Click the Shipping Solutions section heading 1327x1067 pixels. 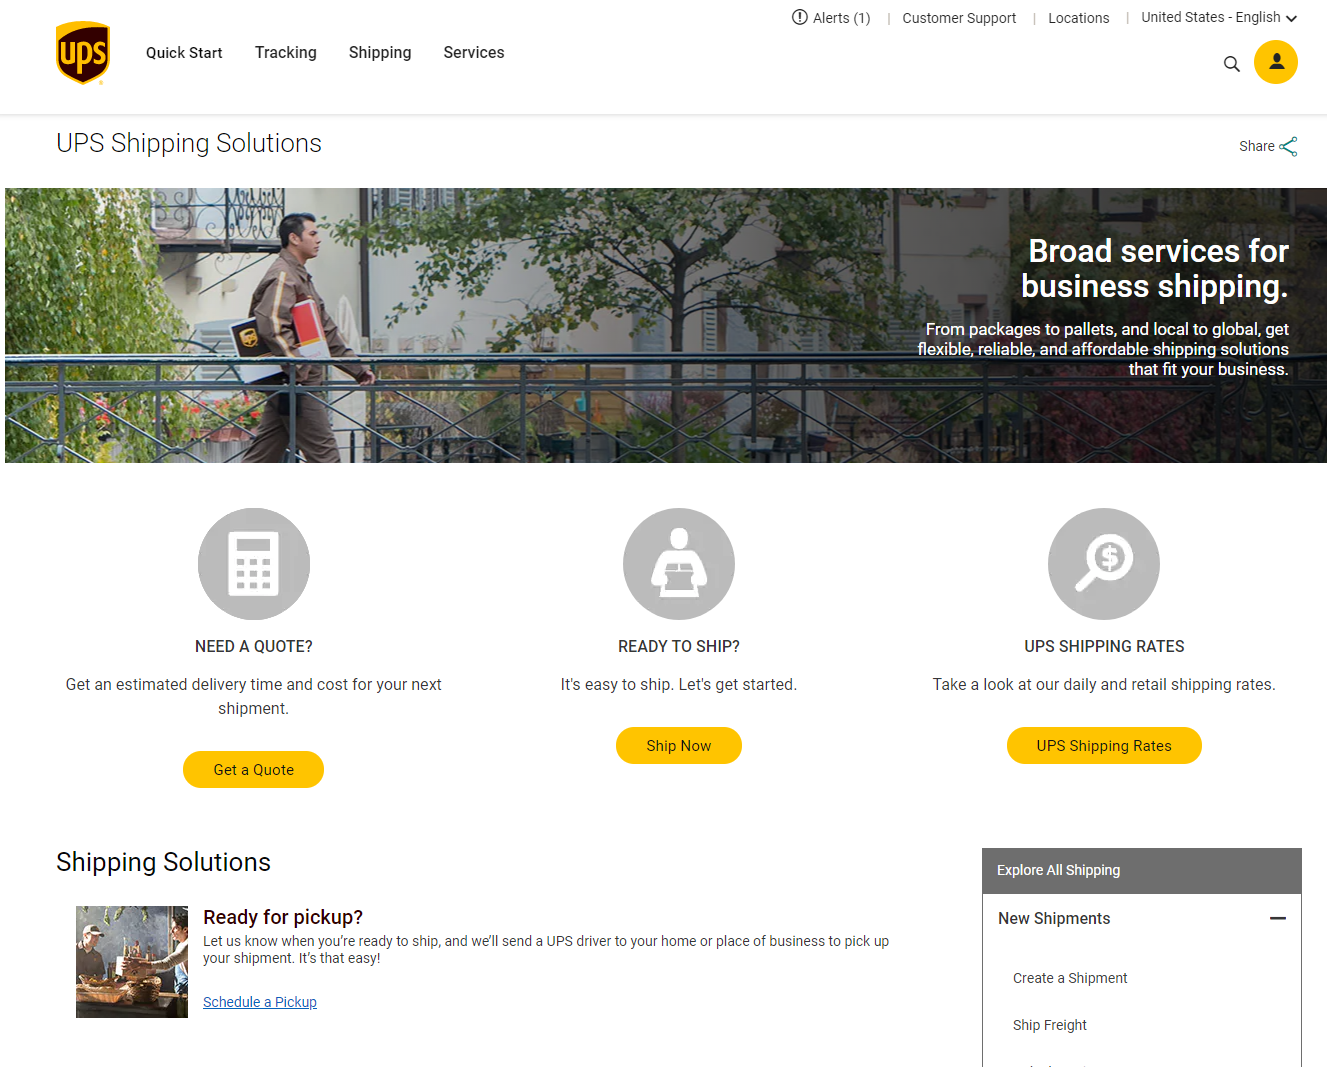point(163,862)
